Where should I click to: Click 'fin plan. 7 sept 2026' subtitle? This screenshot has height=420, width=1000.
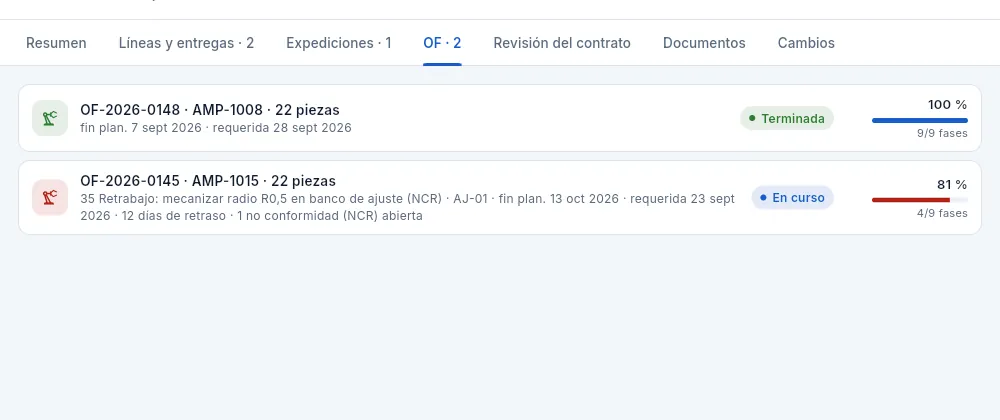pyautogui.click(x=140, y=127)
